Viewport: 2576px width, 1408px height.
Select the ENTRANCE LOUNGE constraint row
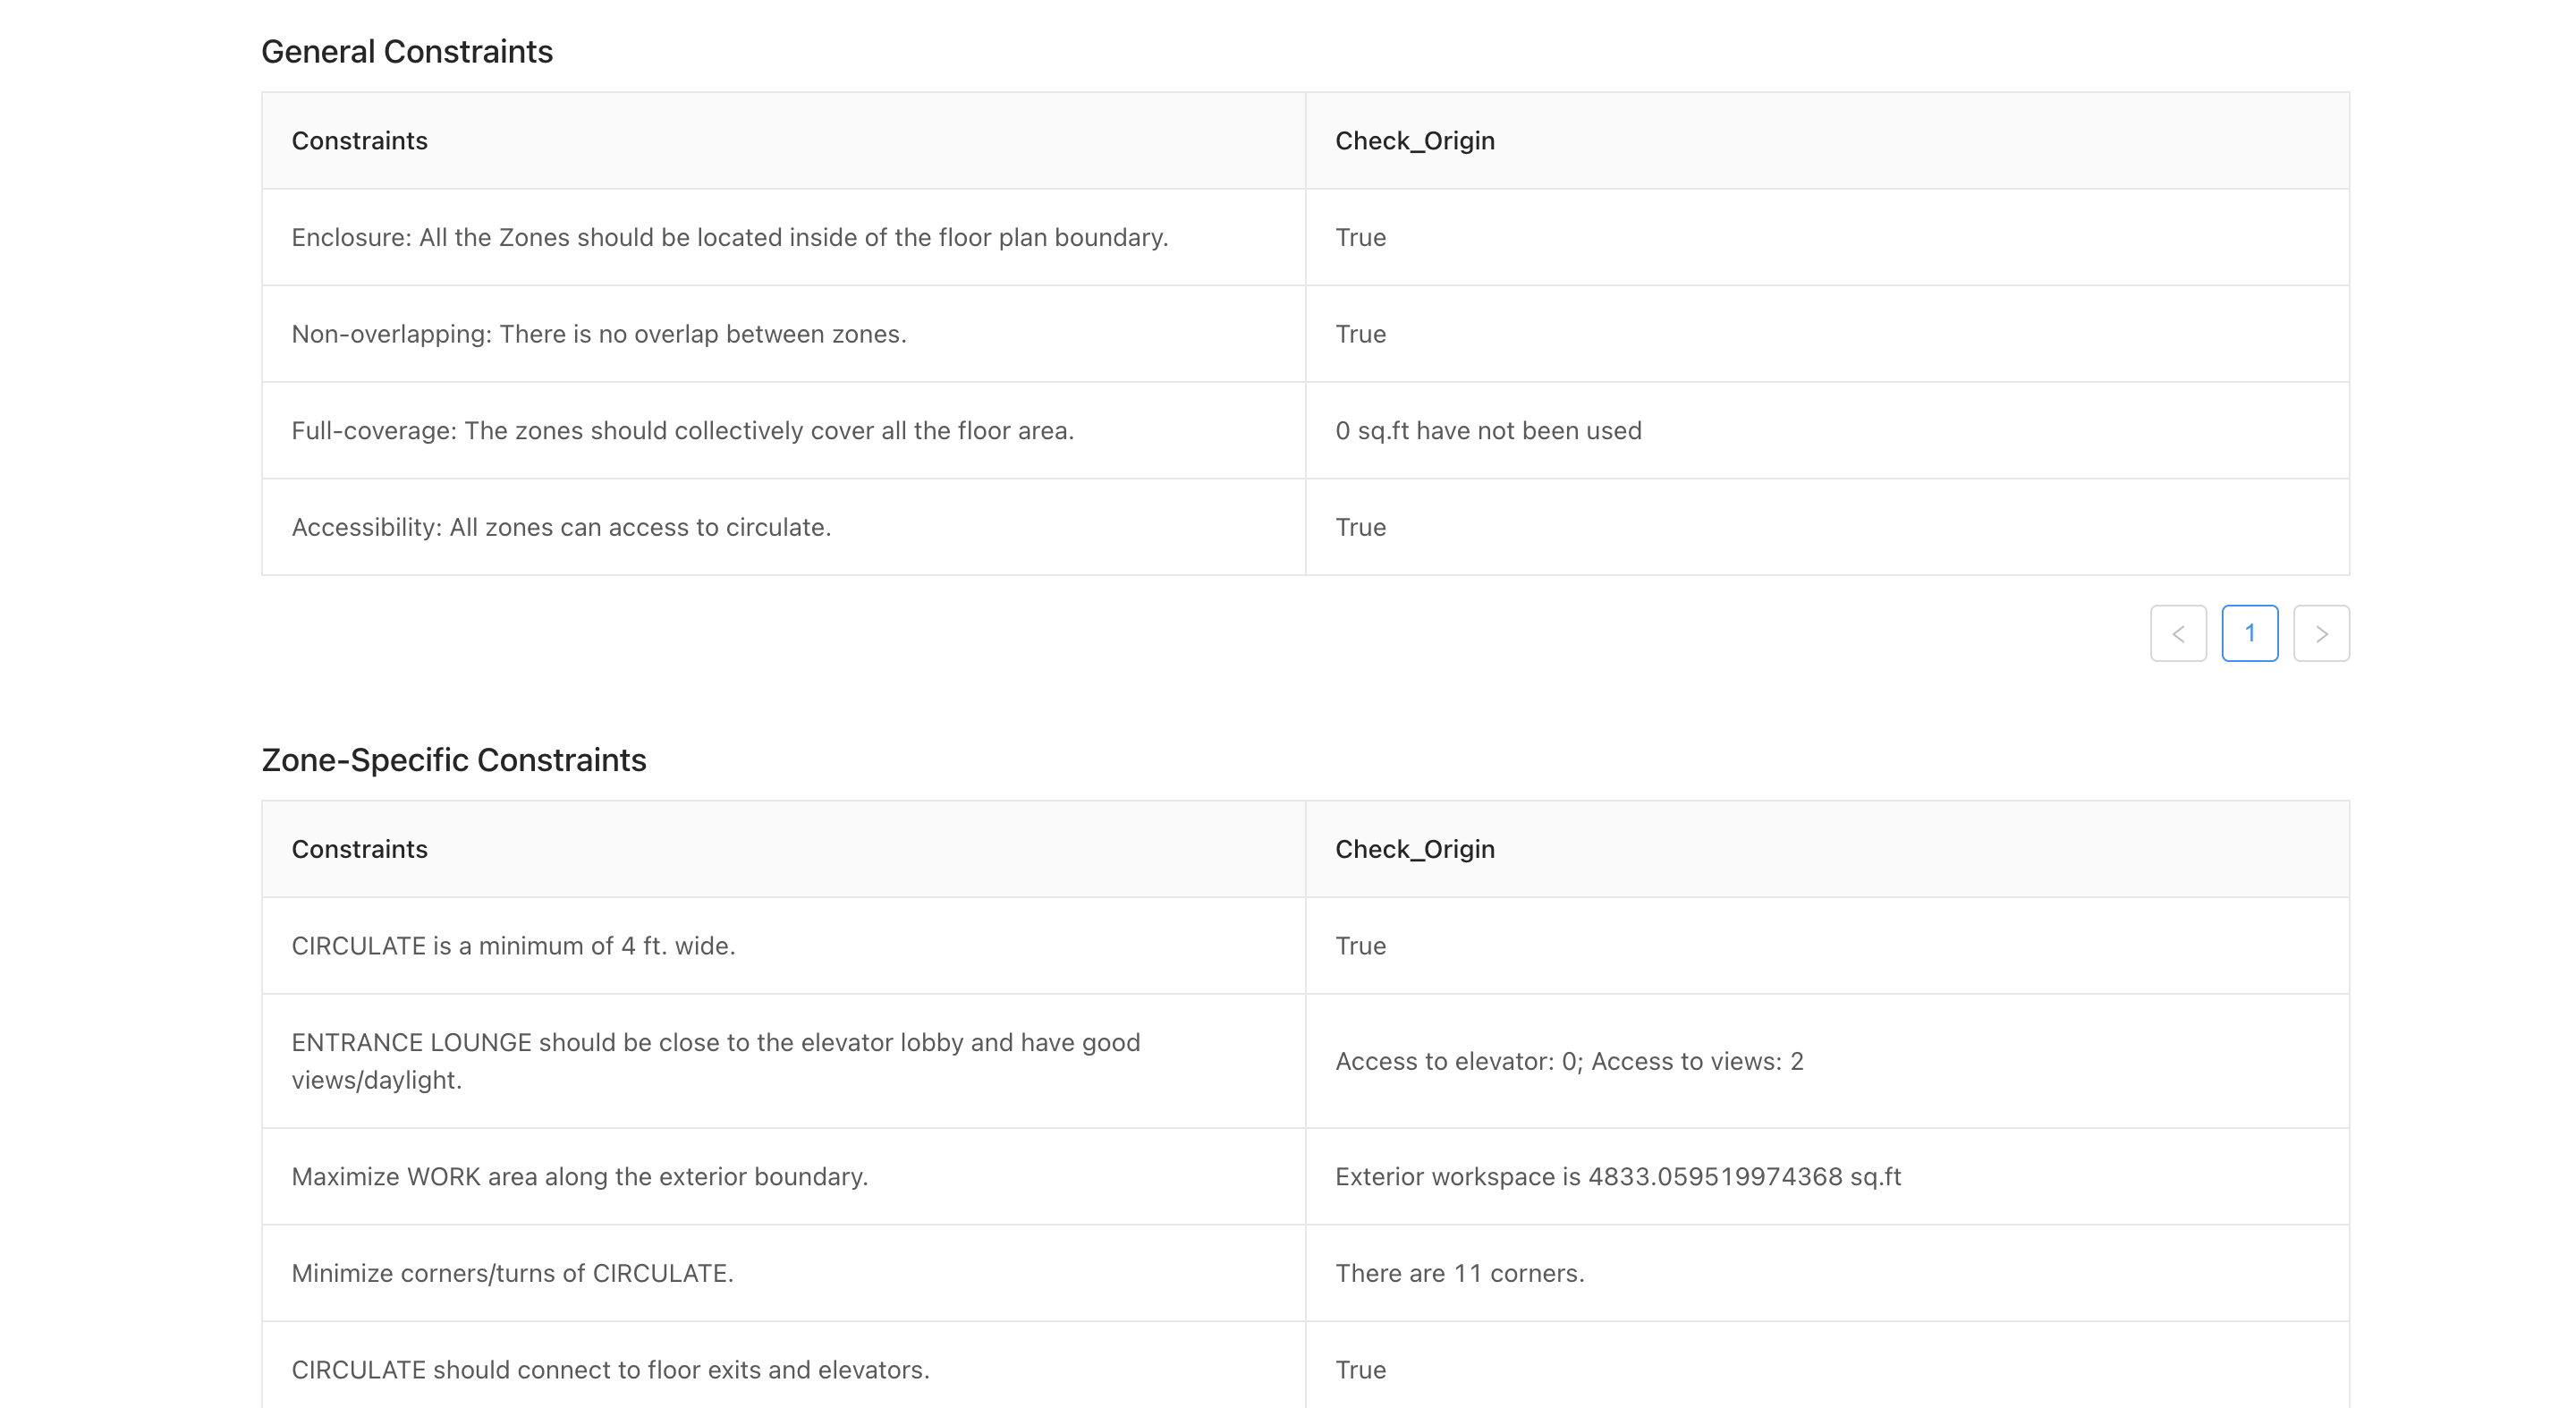click(x=715, y=1060)
